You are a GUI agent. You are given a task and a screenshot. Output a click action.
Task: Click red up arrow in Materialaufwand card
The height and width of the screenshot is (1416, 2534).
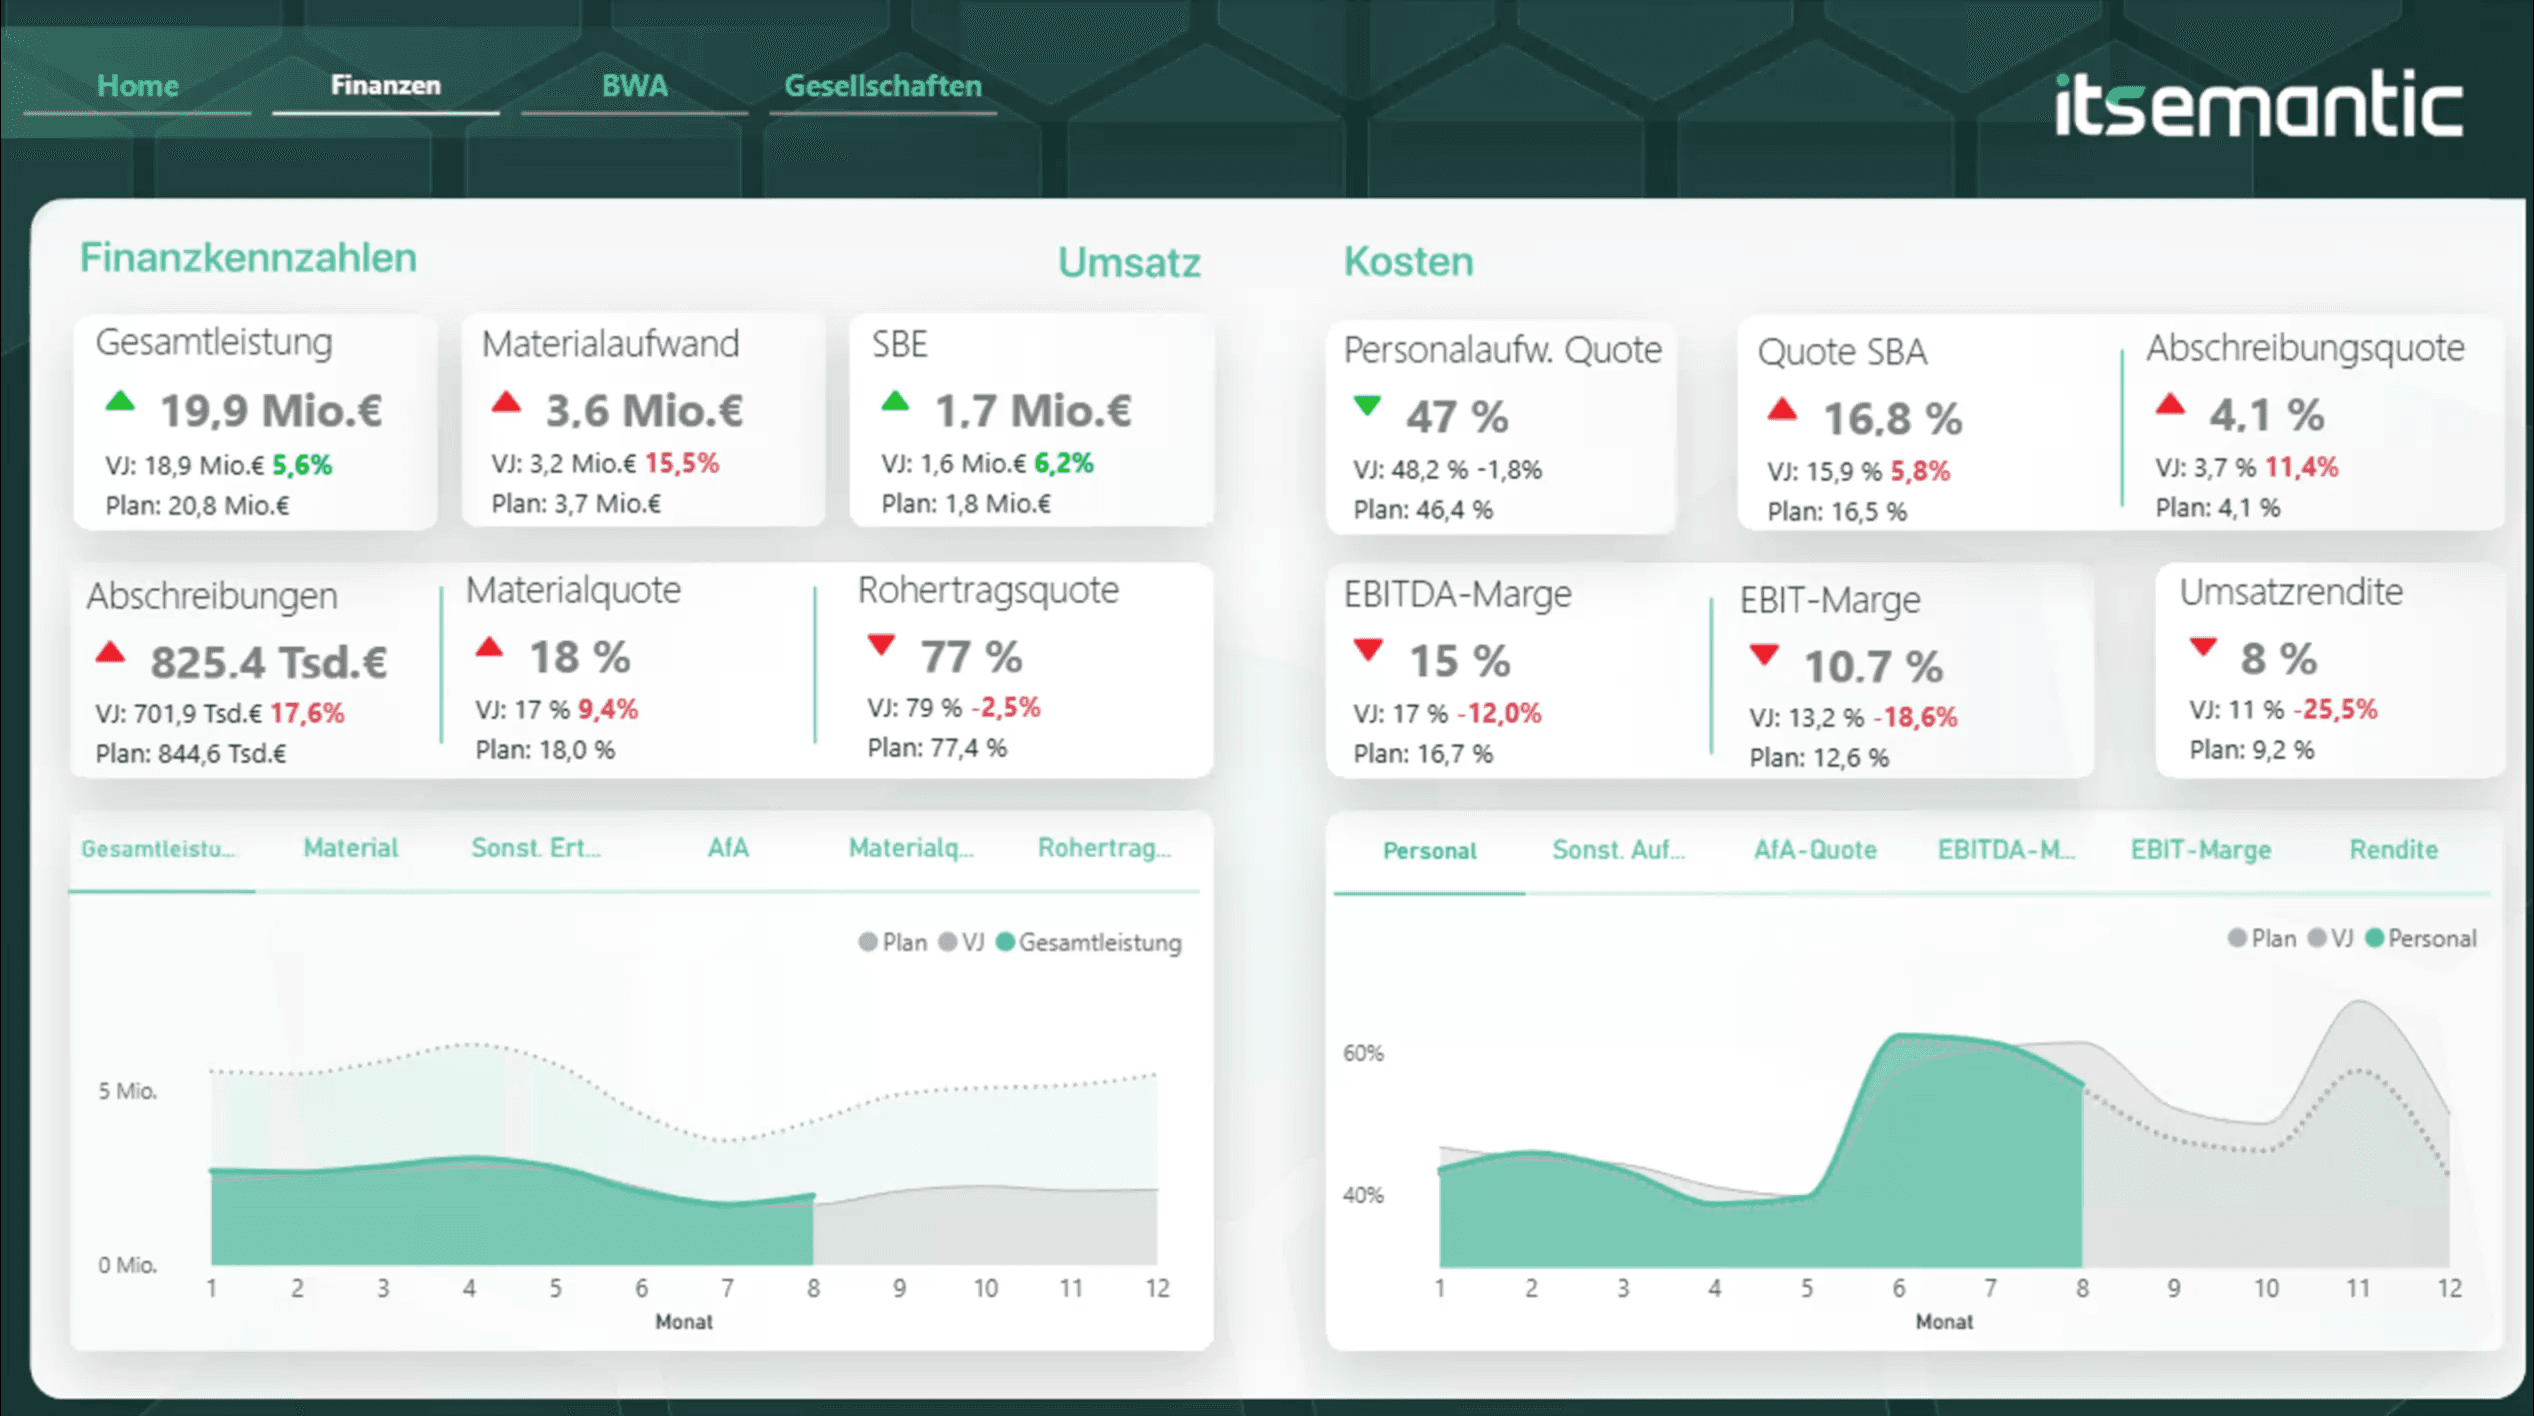coord(507,402)
